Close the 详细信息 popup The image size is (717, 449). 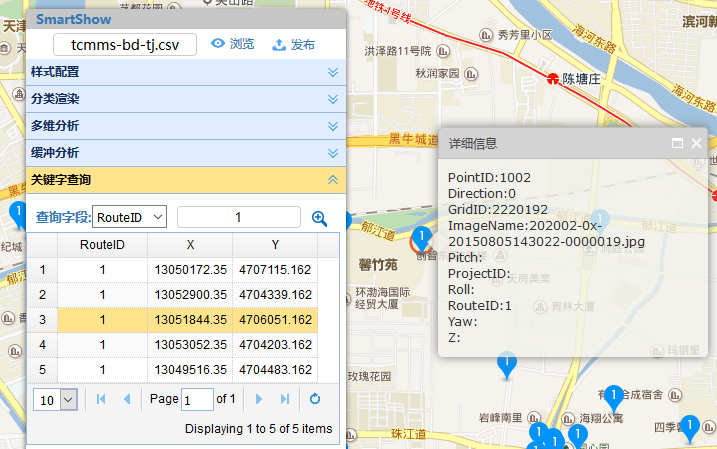pos(696,144)
